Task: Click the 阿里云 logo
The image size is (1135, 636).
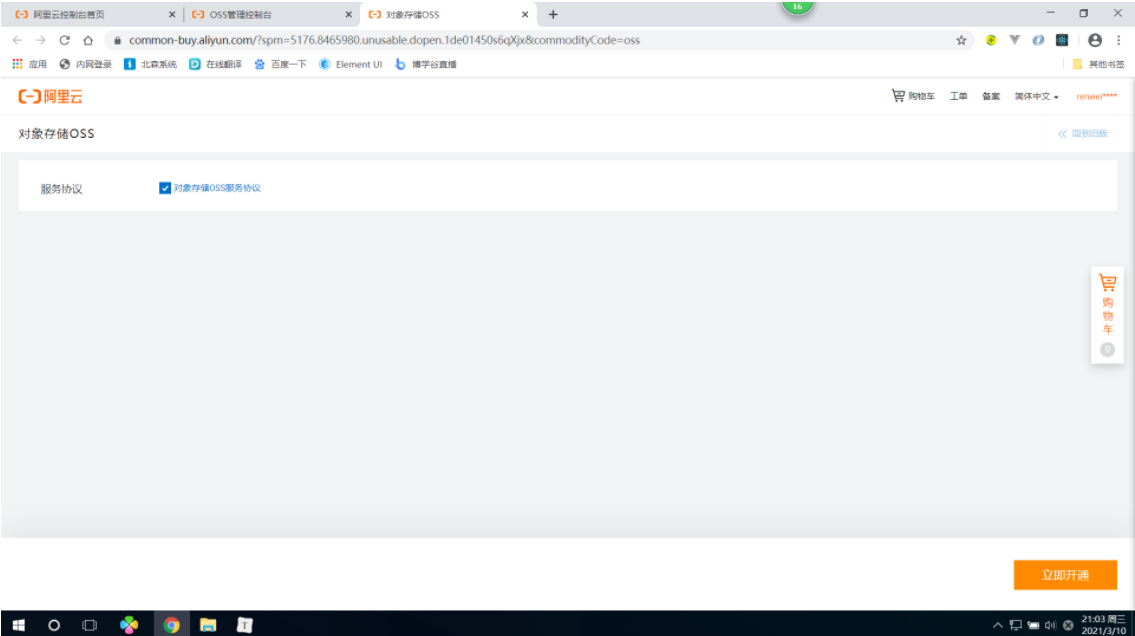Action: (x=51, y=96)
